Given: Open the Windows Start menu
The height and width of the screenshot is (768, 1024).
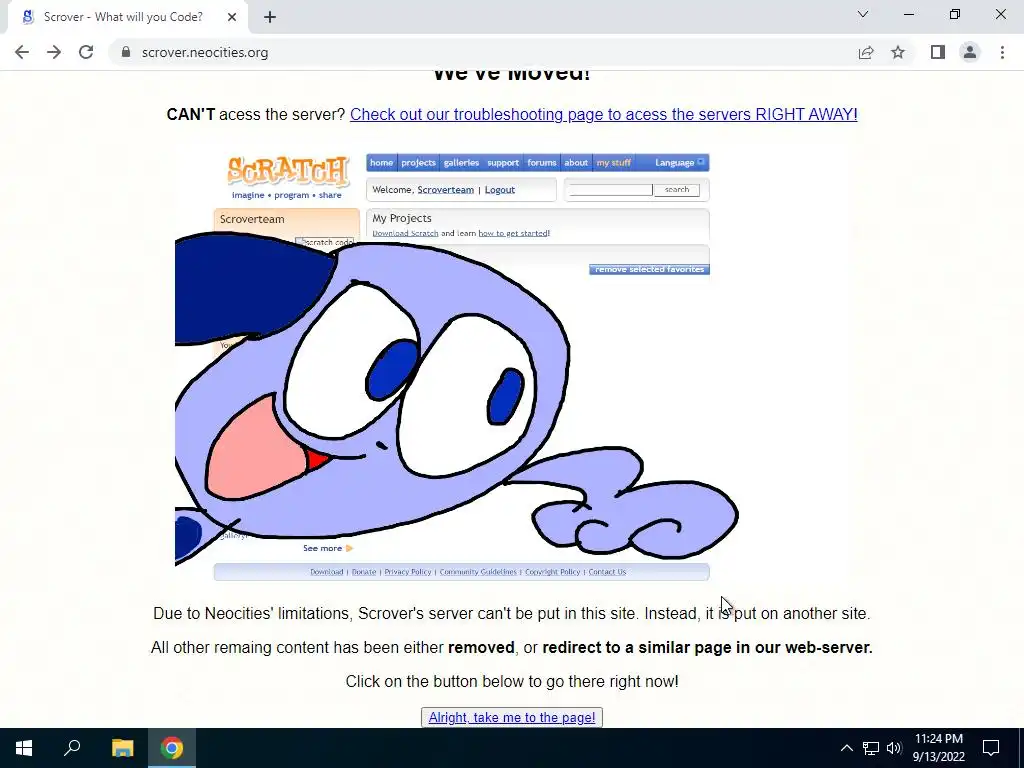Looking at the screenshot, I should (x=24, y=748).
